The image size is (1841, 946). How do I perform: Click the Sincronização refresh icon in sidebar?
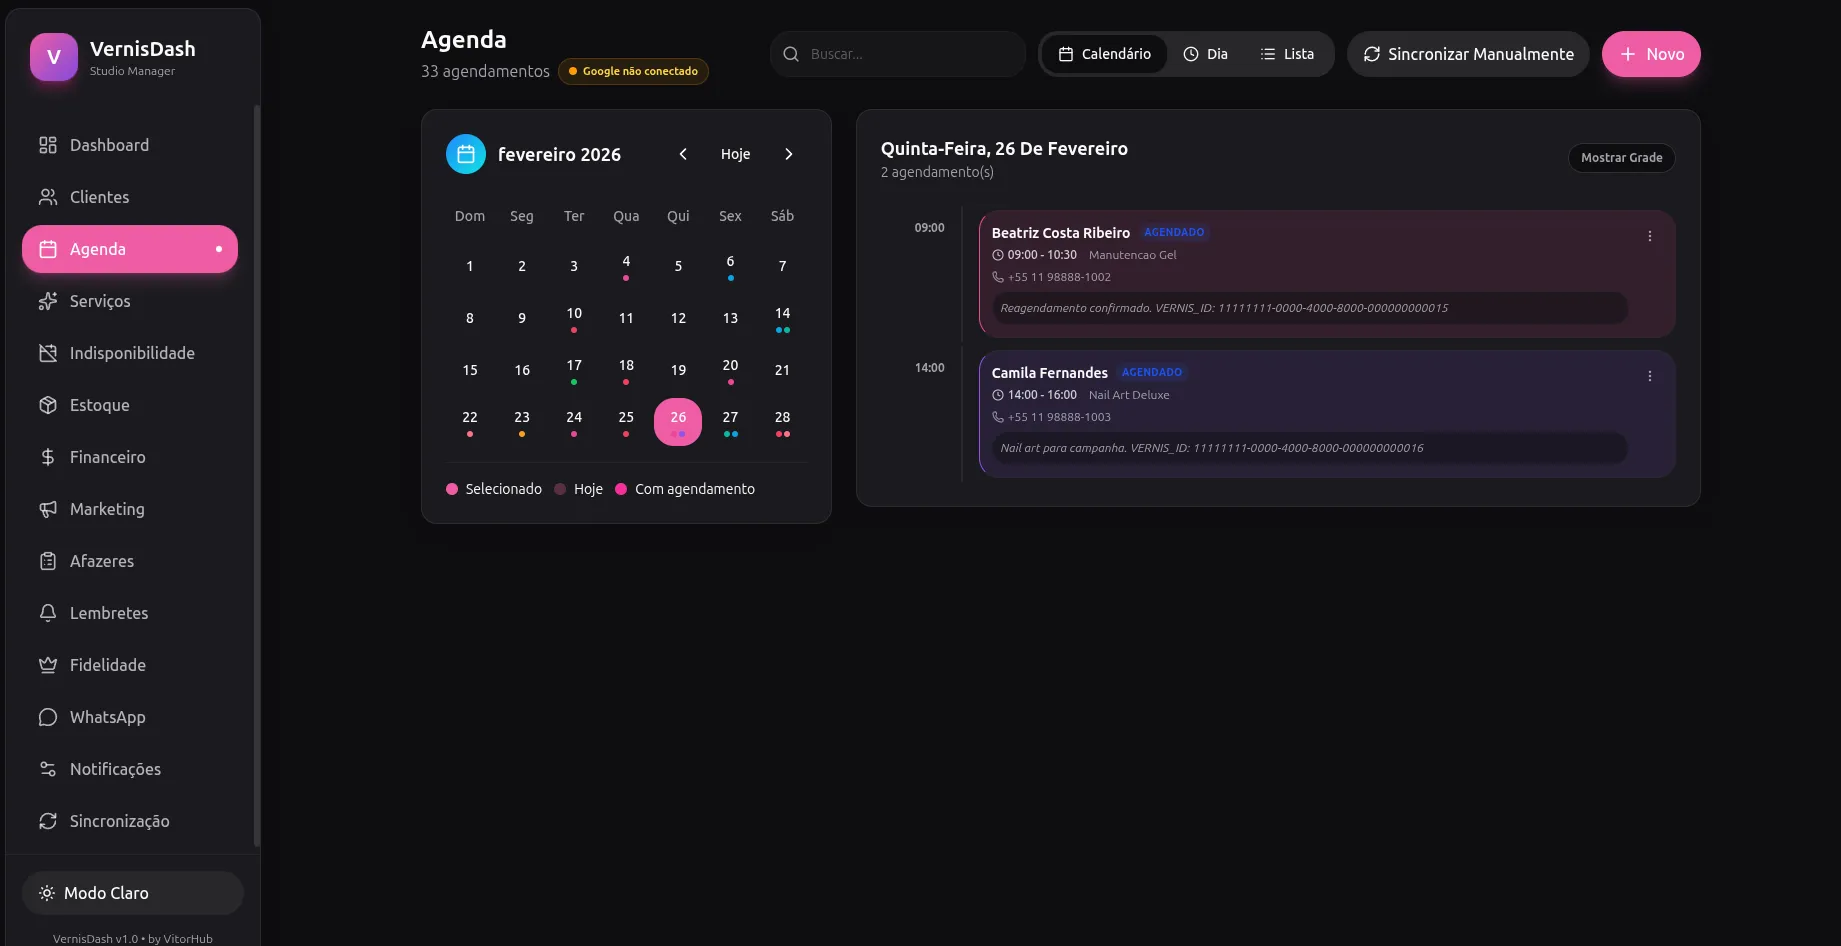click(48, 821)
